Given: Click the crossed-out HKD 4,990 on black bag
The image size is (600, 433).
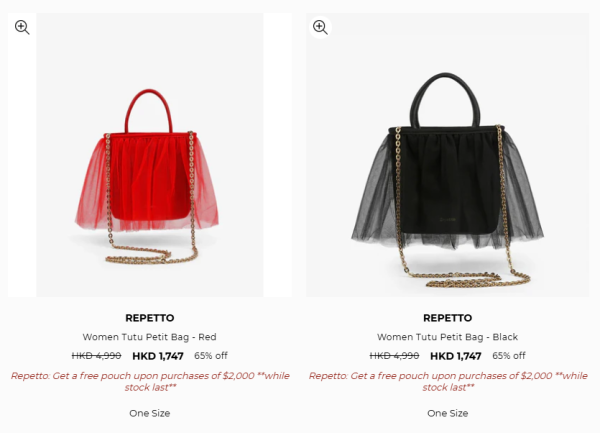Looking at the screenshot, I should click(395, 356).
